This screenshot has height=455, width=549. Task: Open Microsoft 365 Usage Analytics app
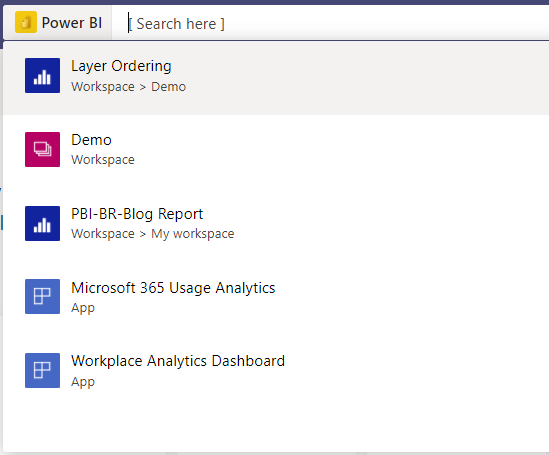(276, 298)
